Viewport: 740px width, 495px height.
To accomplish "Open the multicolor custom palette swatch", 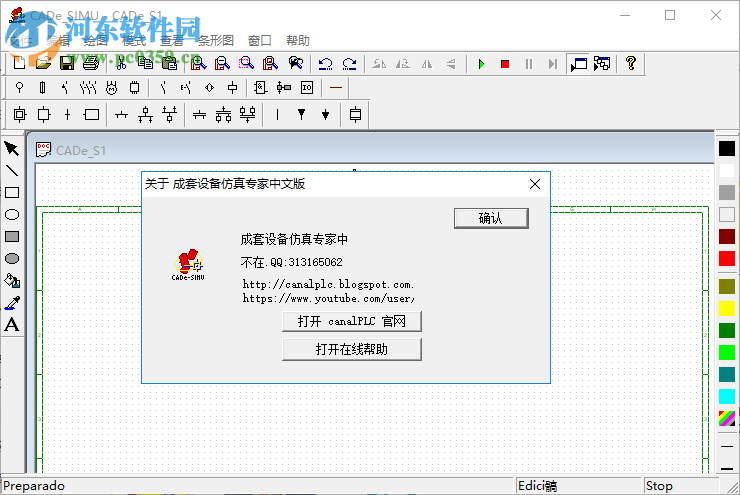I will pyautogui.click(x=727, y=419).
